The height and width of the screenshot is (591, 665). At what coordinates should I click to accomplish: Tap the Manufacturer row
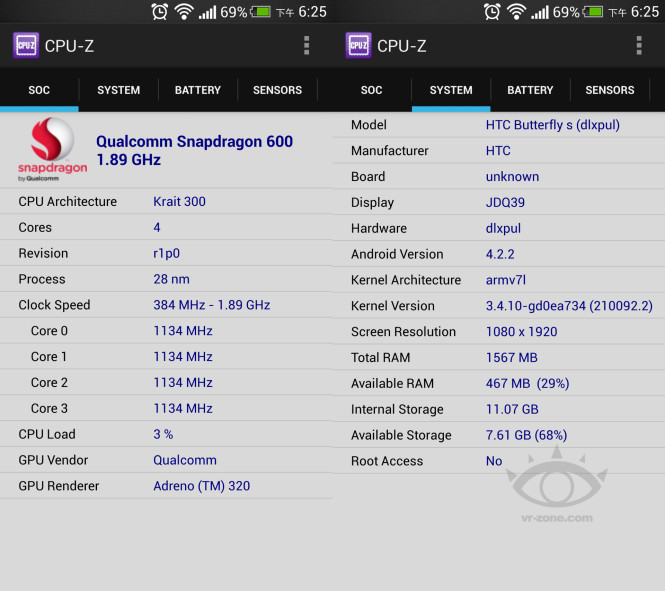(x=499, y=151)
